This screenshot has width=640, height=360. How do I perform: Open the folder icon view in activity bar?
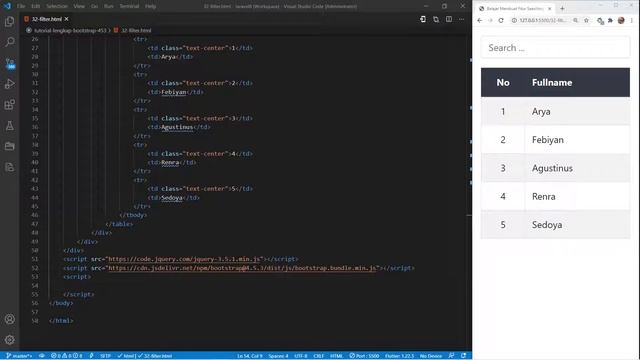coord(9,146)
